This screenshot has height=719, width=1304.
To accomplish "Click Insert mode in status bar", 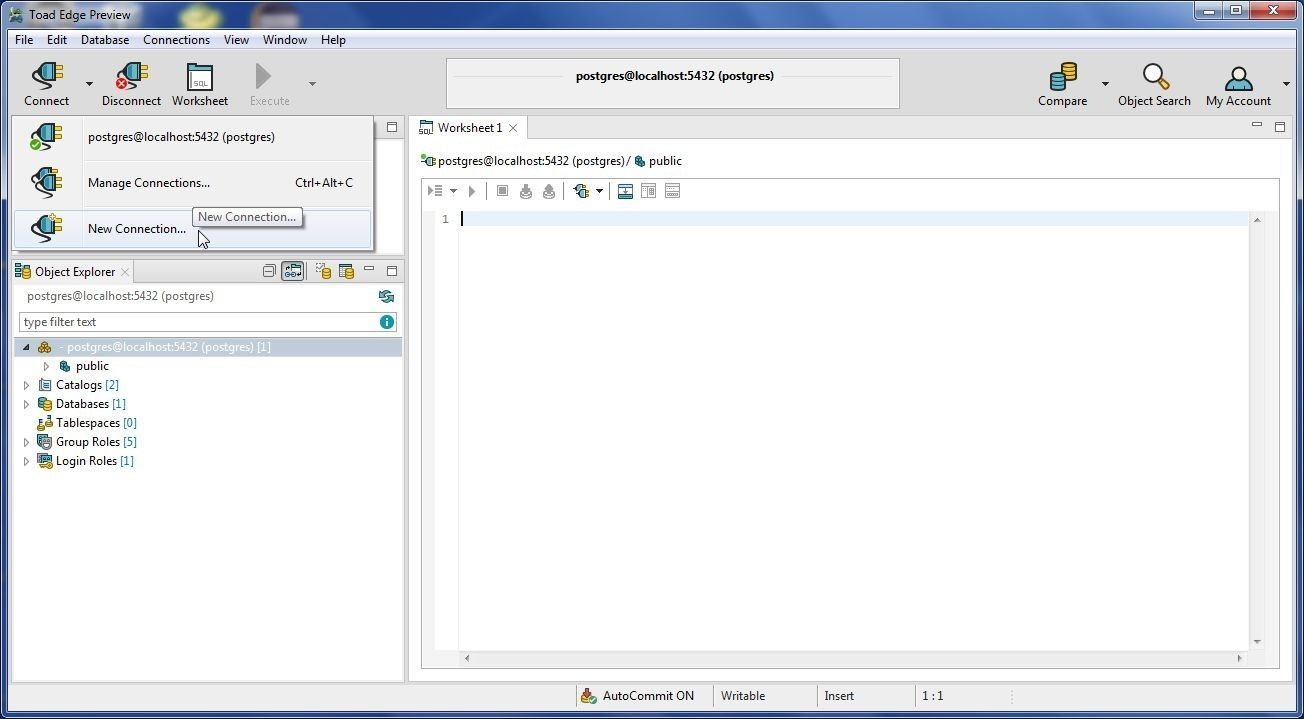I will coord(839,696).
